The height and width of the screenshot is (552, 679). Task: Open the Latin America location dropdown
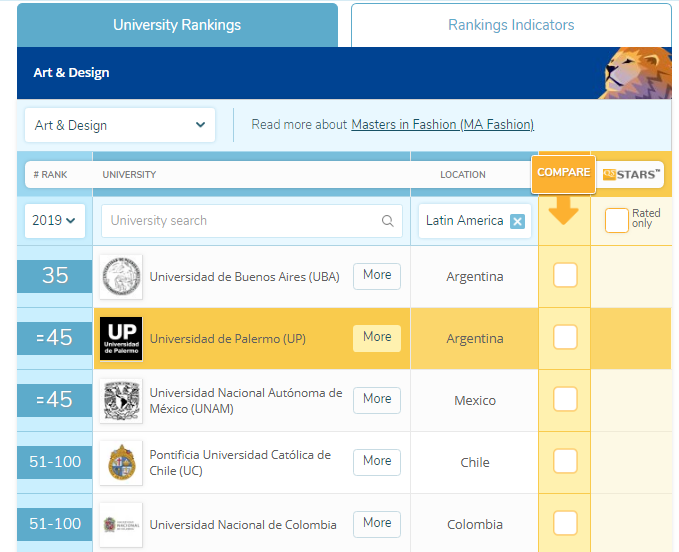[x=475, y=221]
